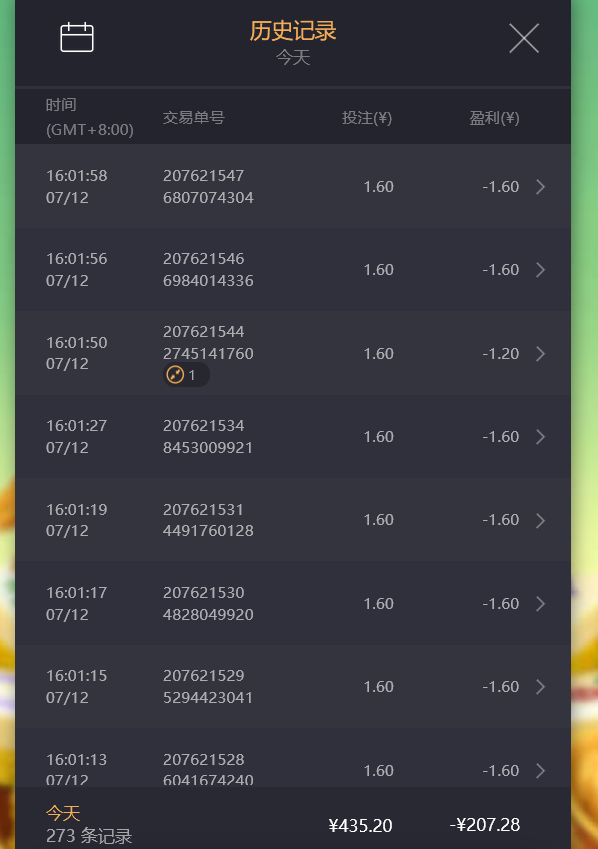Expand details of the 16:01:17 record
The height and width of the screenshot is (849, 598).
click(x=540, y=604)
